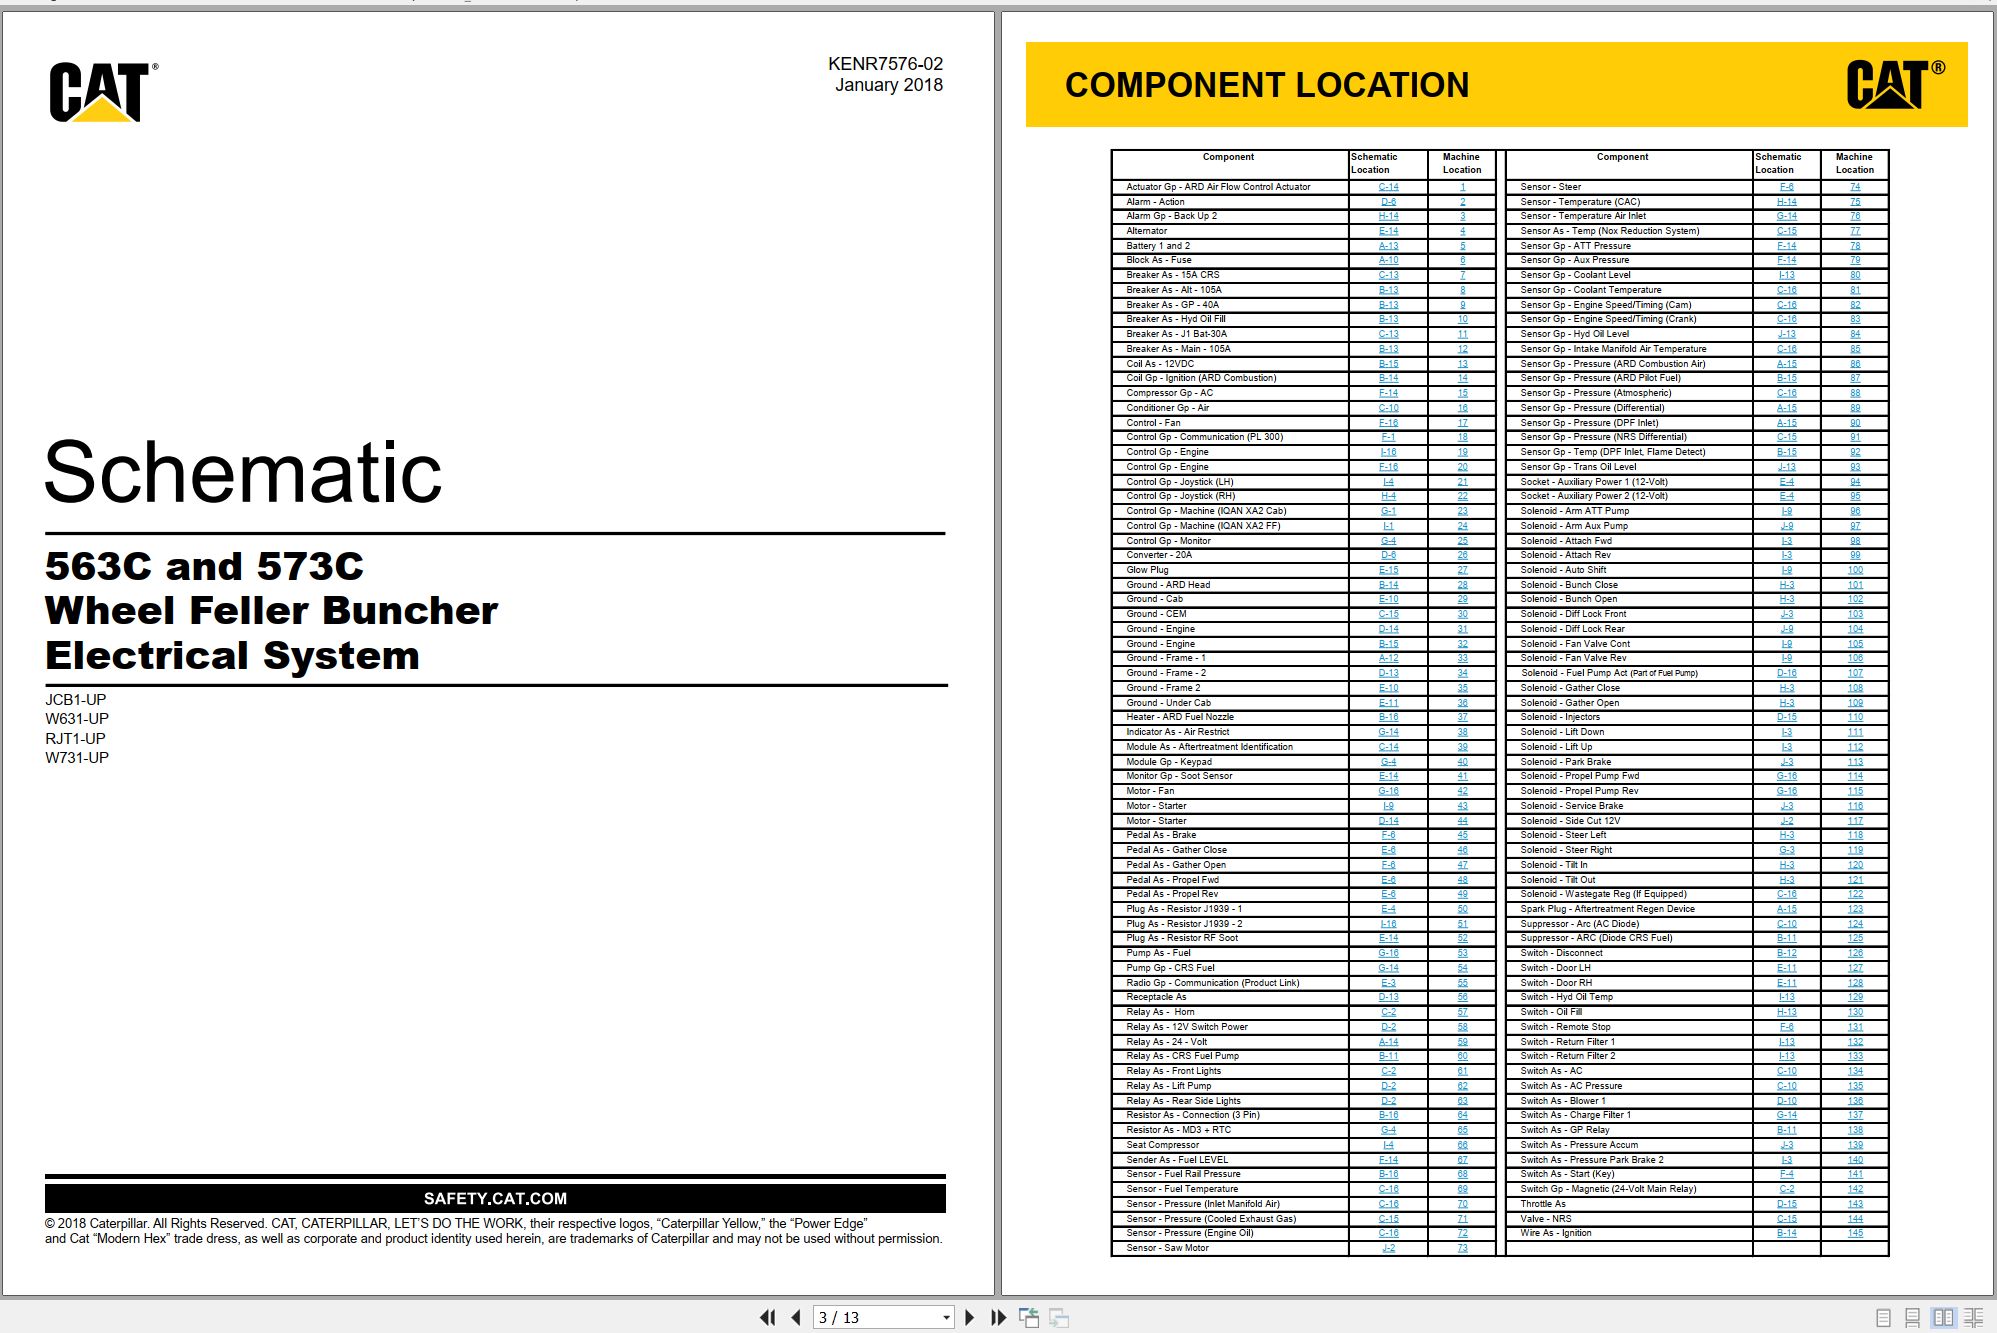Click the serial prefix W631-UP

click(x=77, y=719)
